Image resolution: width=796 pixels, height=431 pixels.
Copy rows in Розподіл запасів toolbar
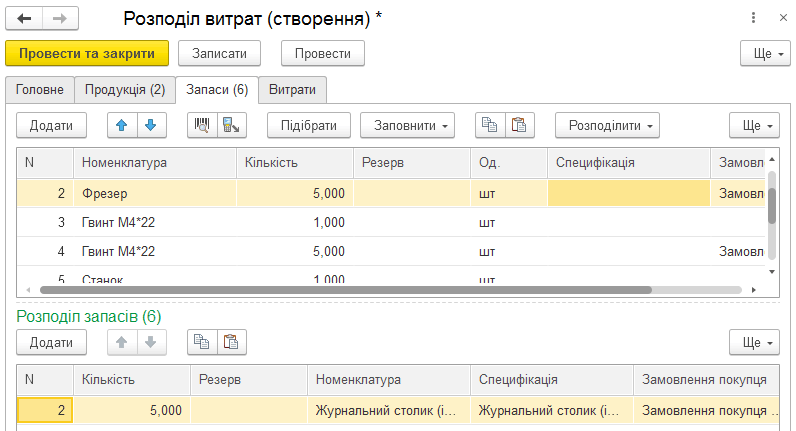(202, 343)
